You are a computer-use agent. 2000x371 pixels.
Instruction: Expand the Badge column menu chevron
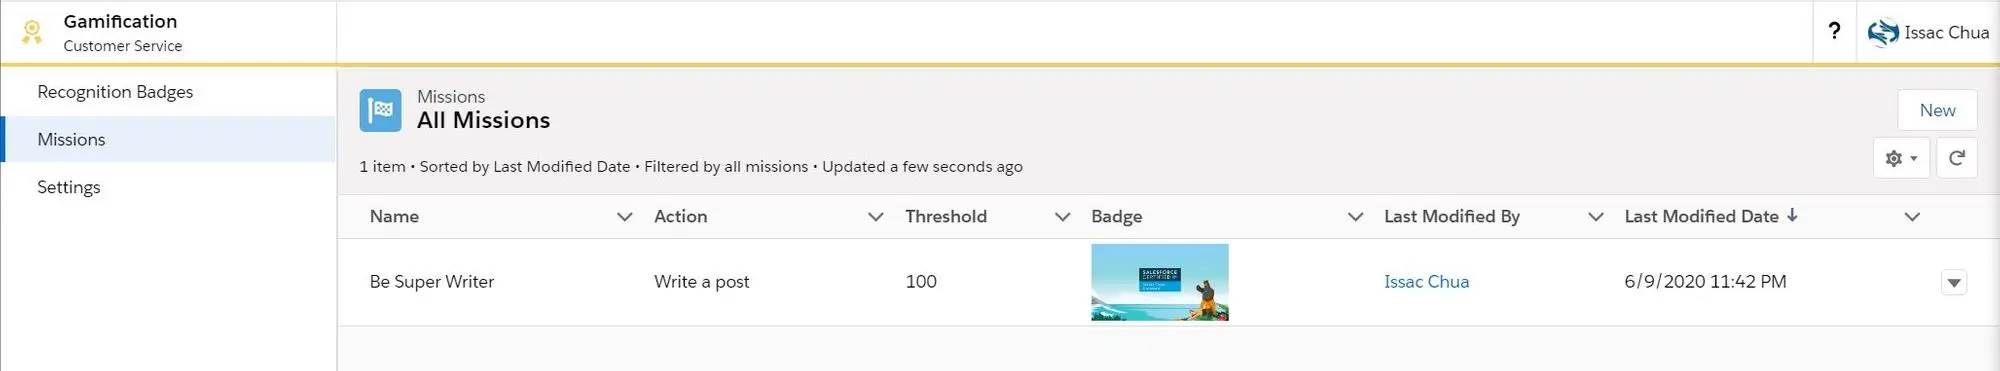coord(1355,217)
